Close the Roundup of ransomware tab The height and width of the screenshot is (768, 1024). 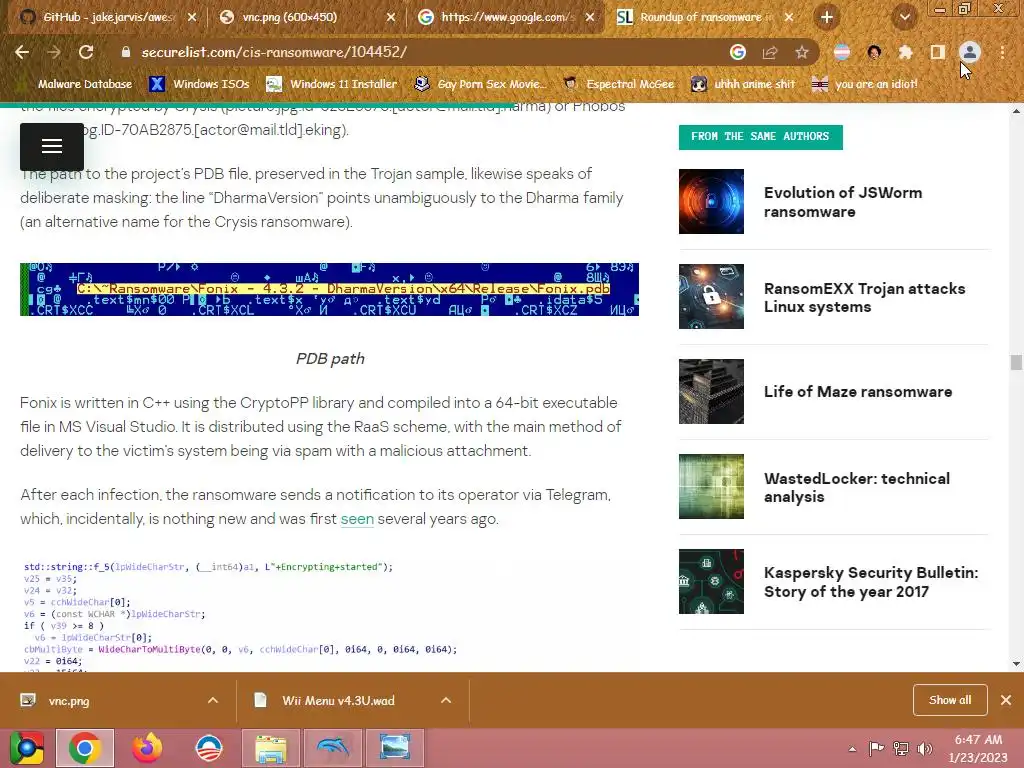click(x=789, y=17)
